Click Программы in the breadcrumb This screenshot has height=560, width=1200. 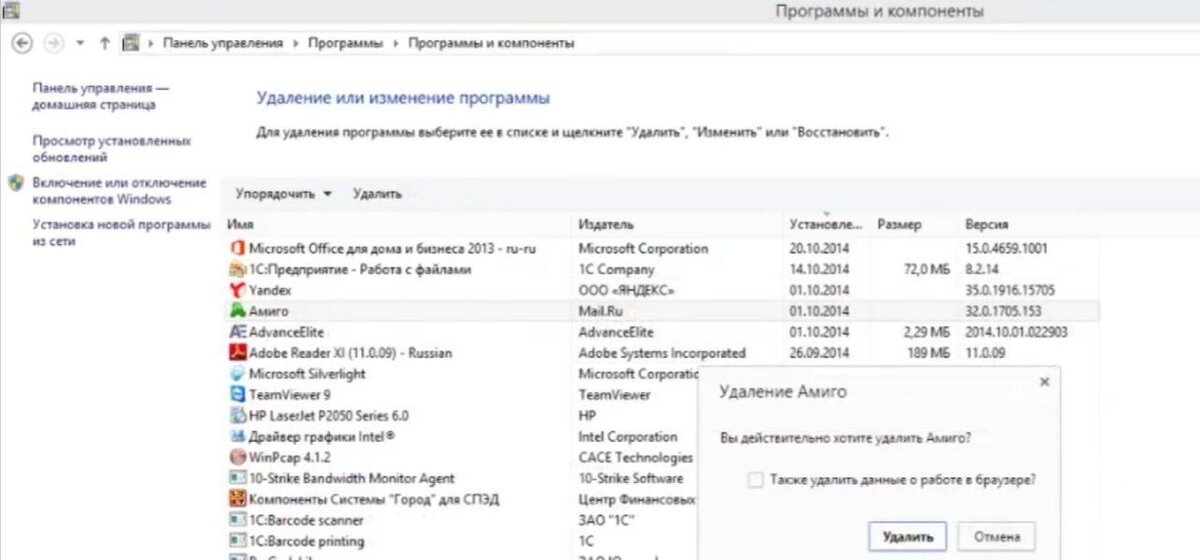tap(345, 44)
